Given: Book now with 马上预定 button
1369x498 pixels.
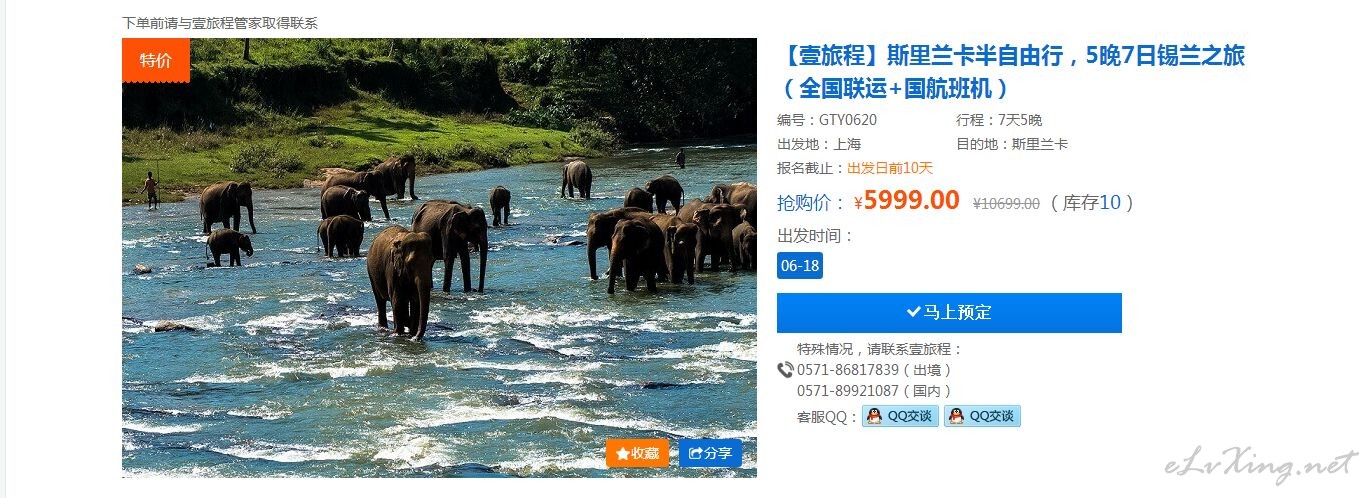Looking at the screenshot, I should pyautogui.click(x=949, y=312).
